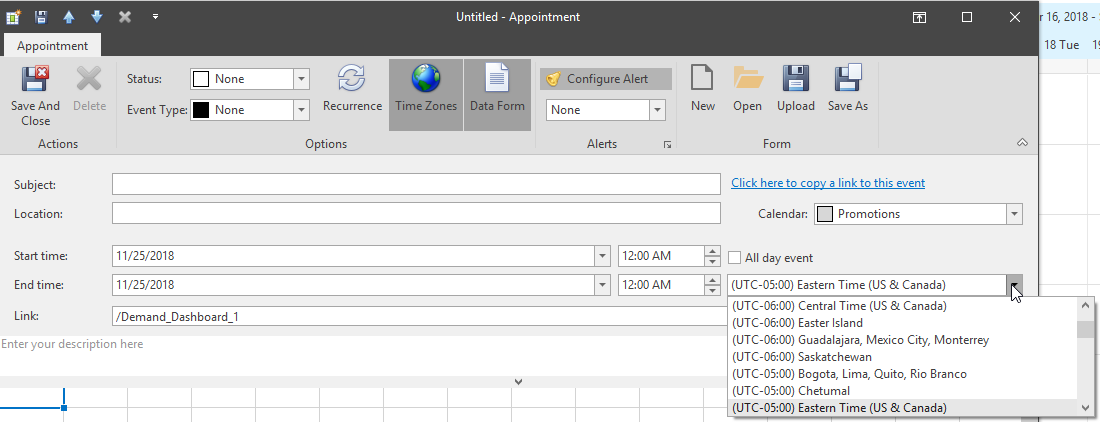This screenshot has width=1100, height=422.
Task: Click Save As form icon
Action: pyautogui.click(x=848, y=78)
